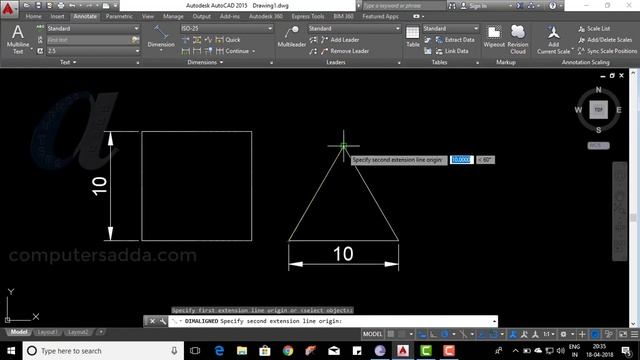The width and height of the screenshot is (640, 360).
Task: Click Sign In in the title bar
Action: coord(474,6)
